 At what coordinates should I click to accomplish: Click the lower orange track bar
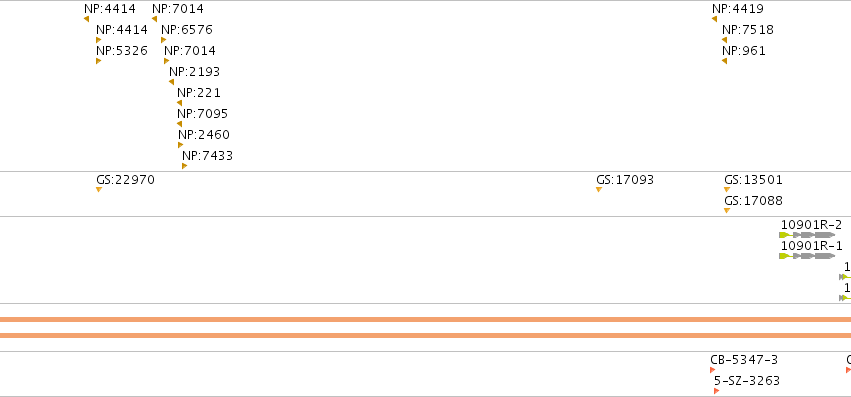426,336
